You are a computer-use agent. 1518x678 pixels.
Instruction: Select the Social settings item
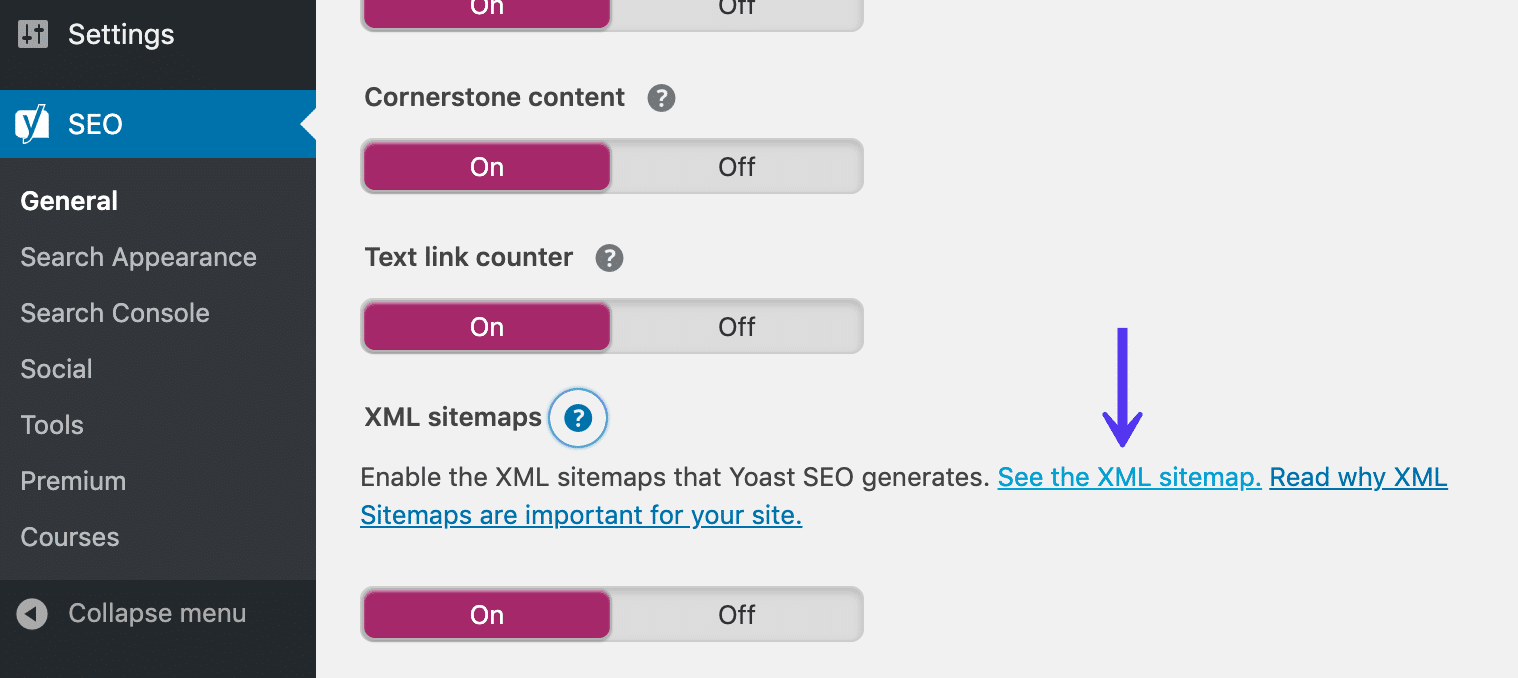click(56, 369)
